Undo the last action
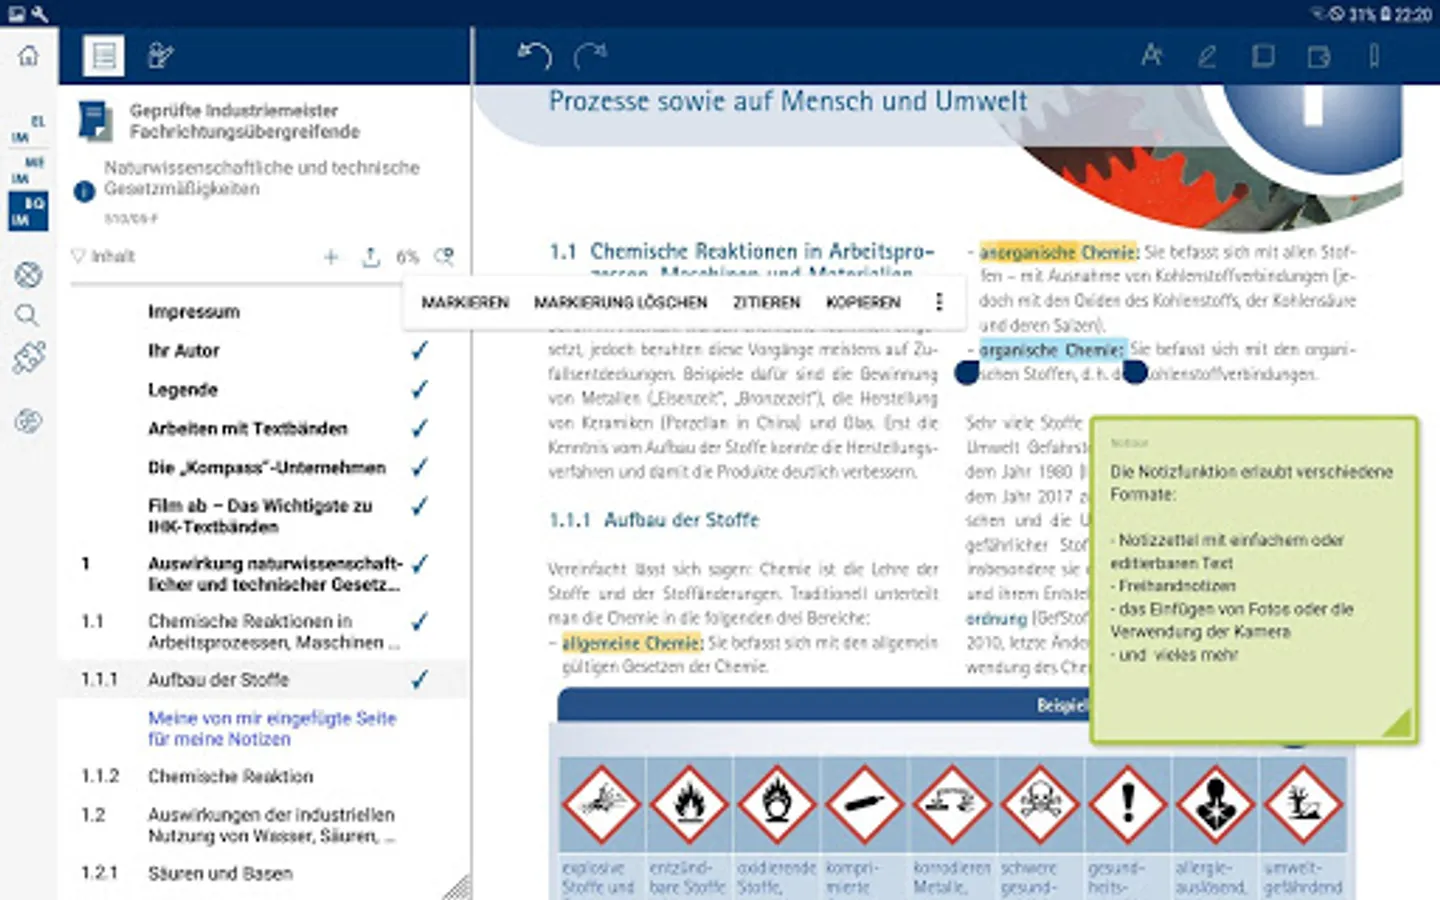The image size is (1440, 900). 534,56
